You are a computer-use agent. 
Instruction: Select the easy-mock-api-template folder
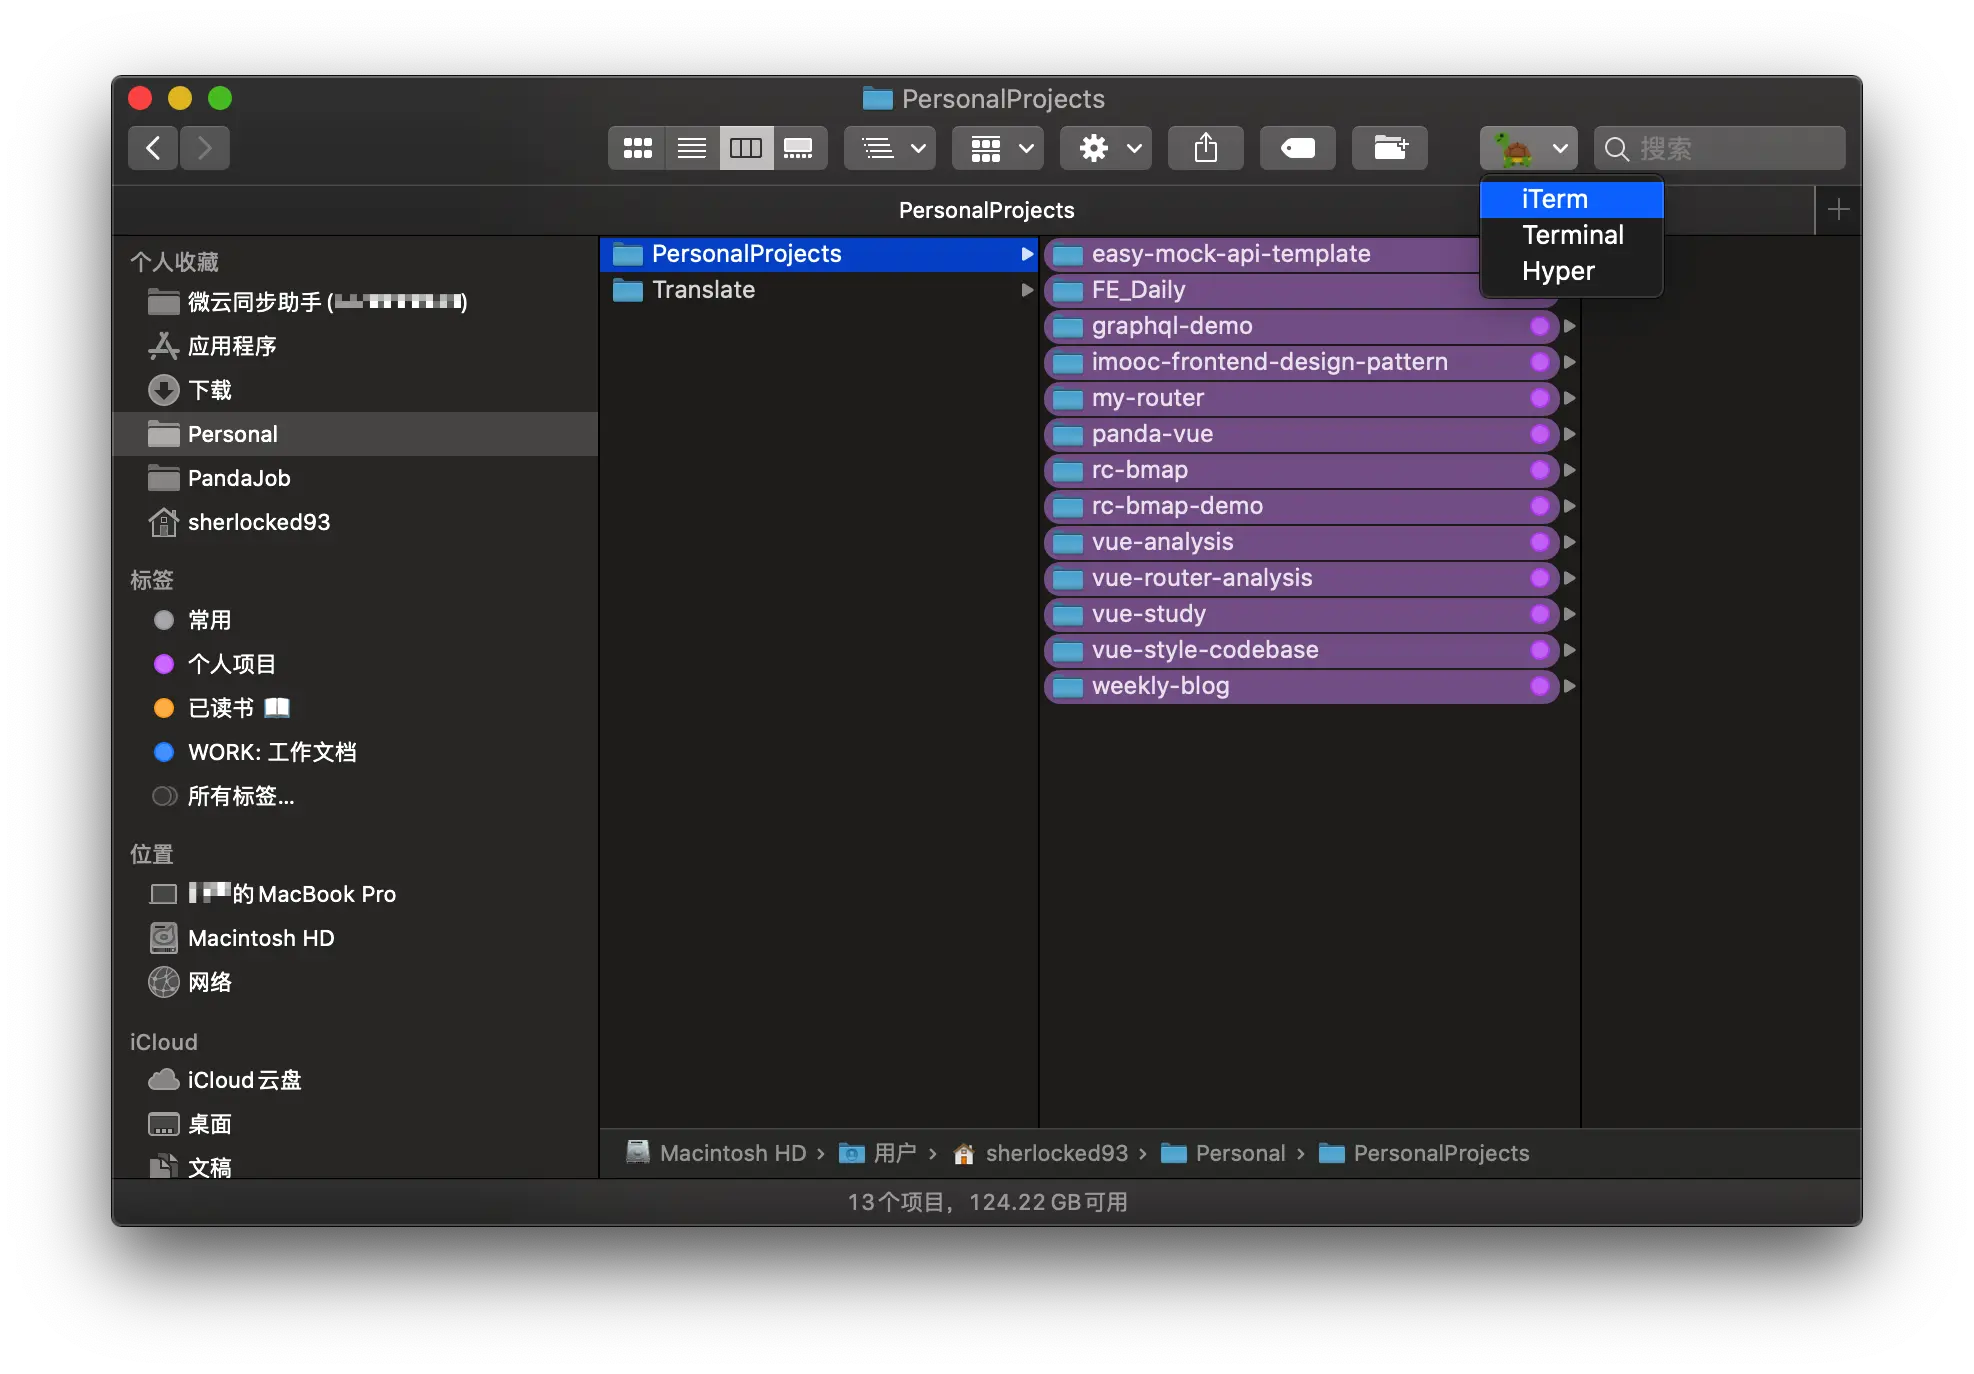tap(1262, 254)
